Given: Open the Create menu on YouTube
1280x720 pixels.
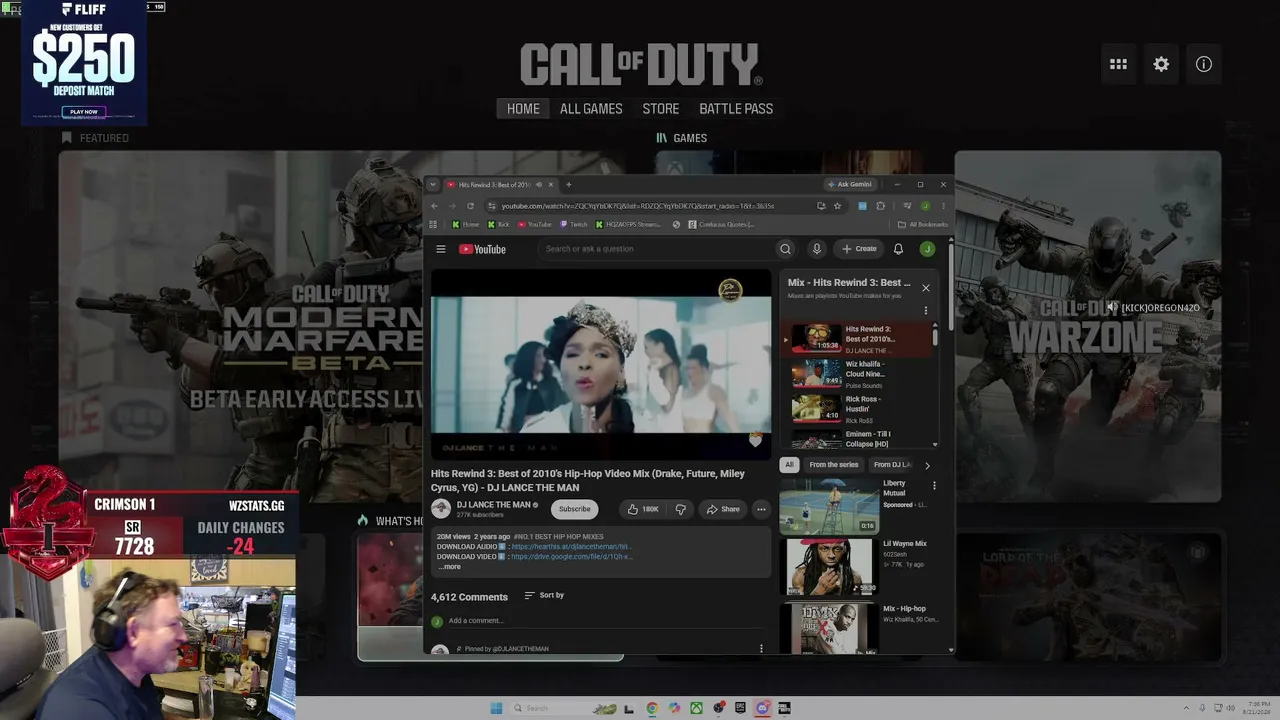Looking at the screenshot, I should coord(859,249).
